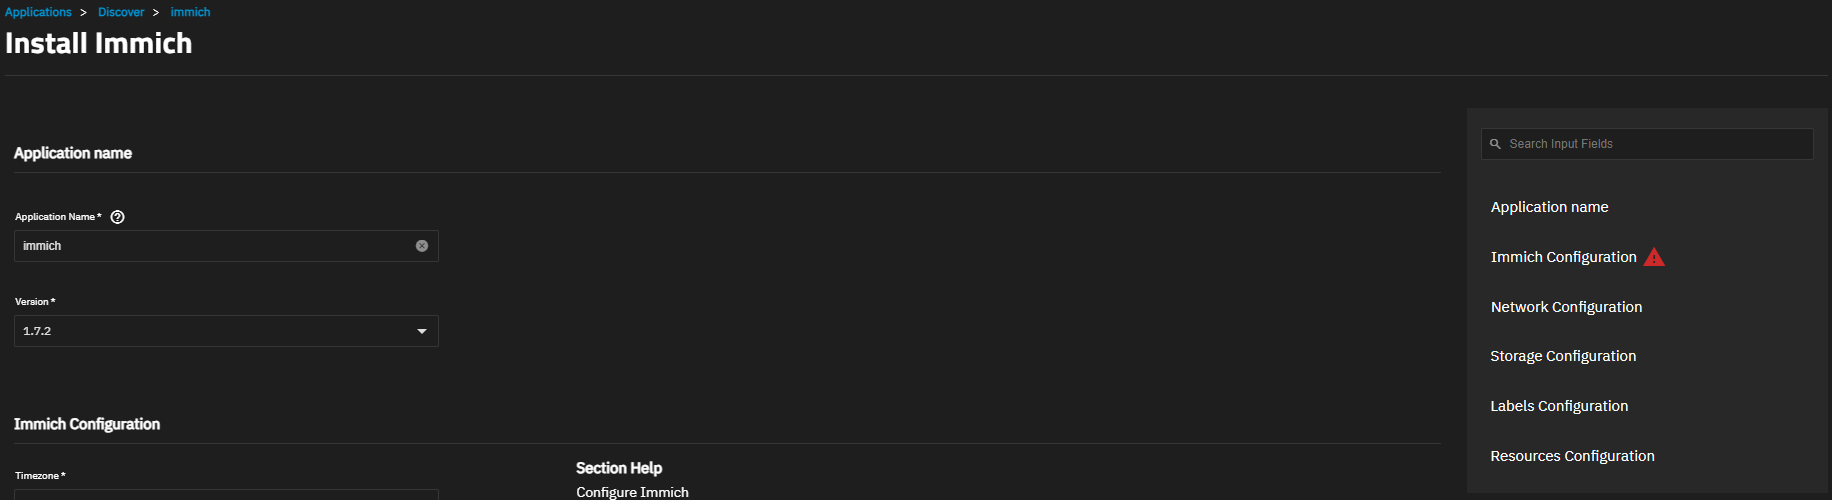The height and width of the screenshot is (500, 1832).
Task: Go to Resources Configuration in the sidebar
Action: point(1572,456)
